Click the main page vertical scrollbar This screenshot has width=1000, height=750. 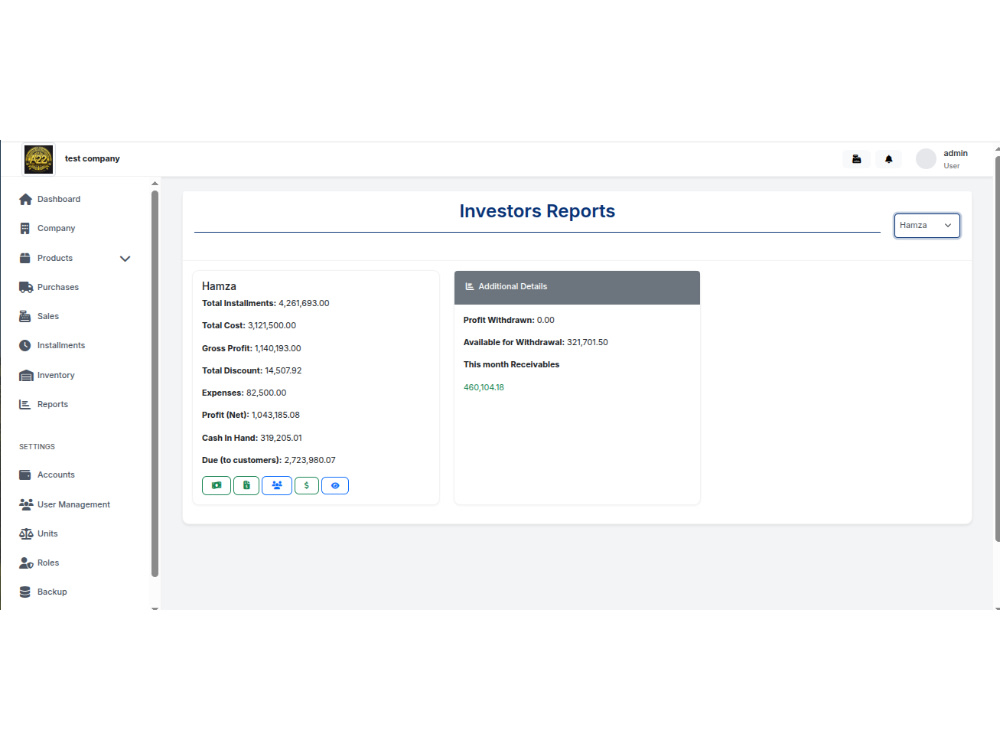(997, 349)
